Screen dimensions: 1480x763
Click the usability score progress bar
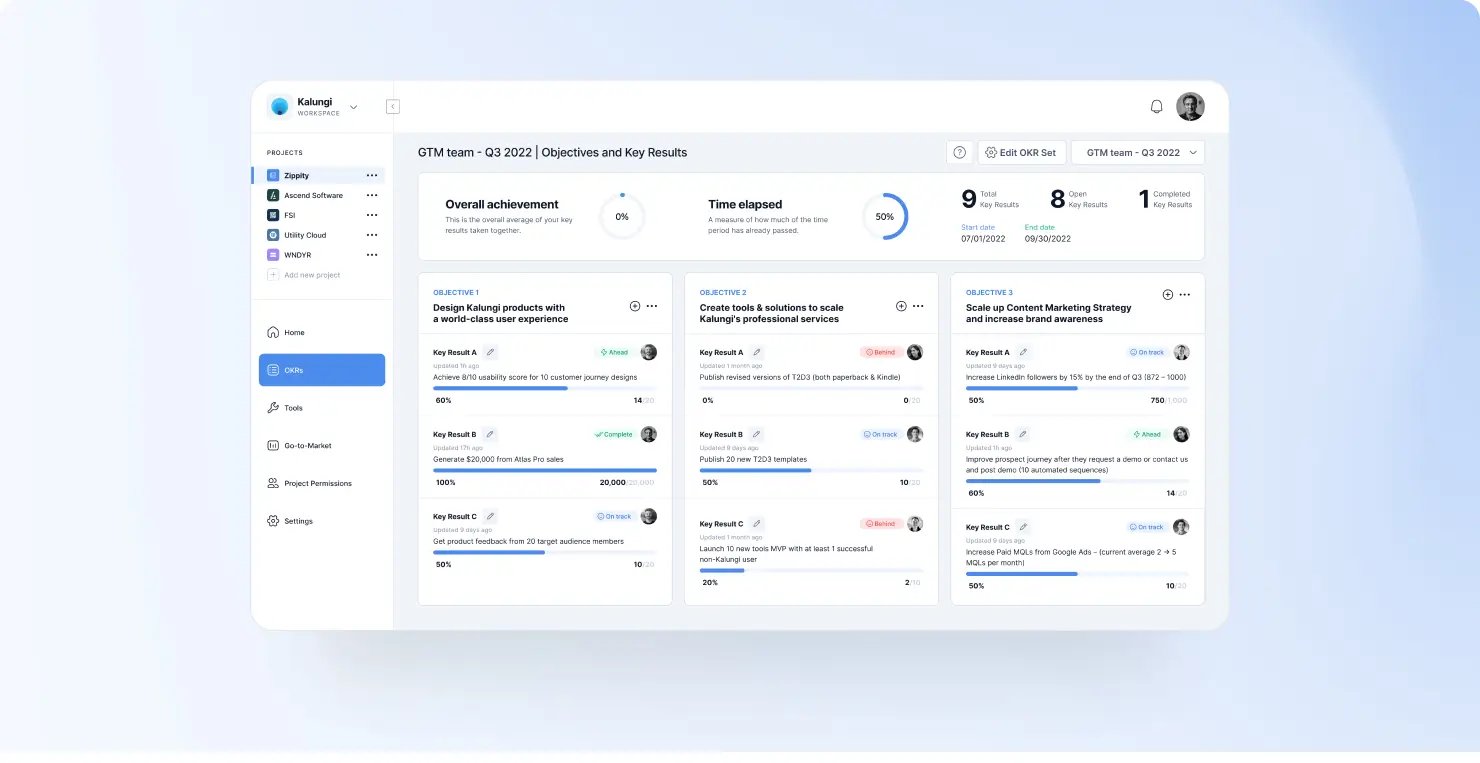tap(544, 387)
